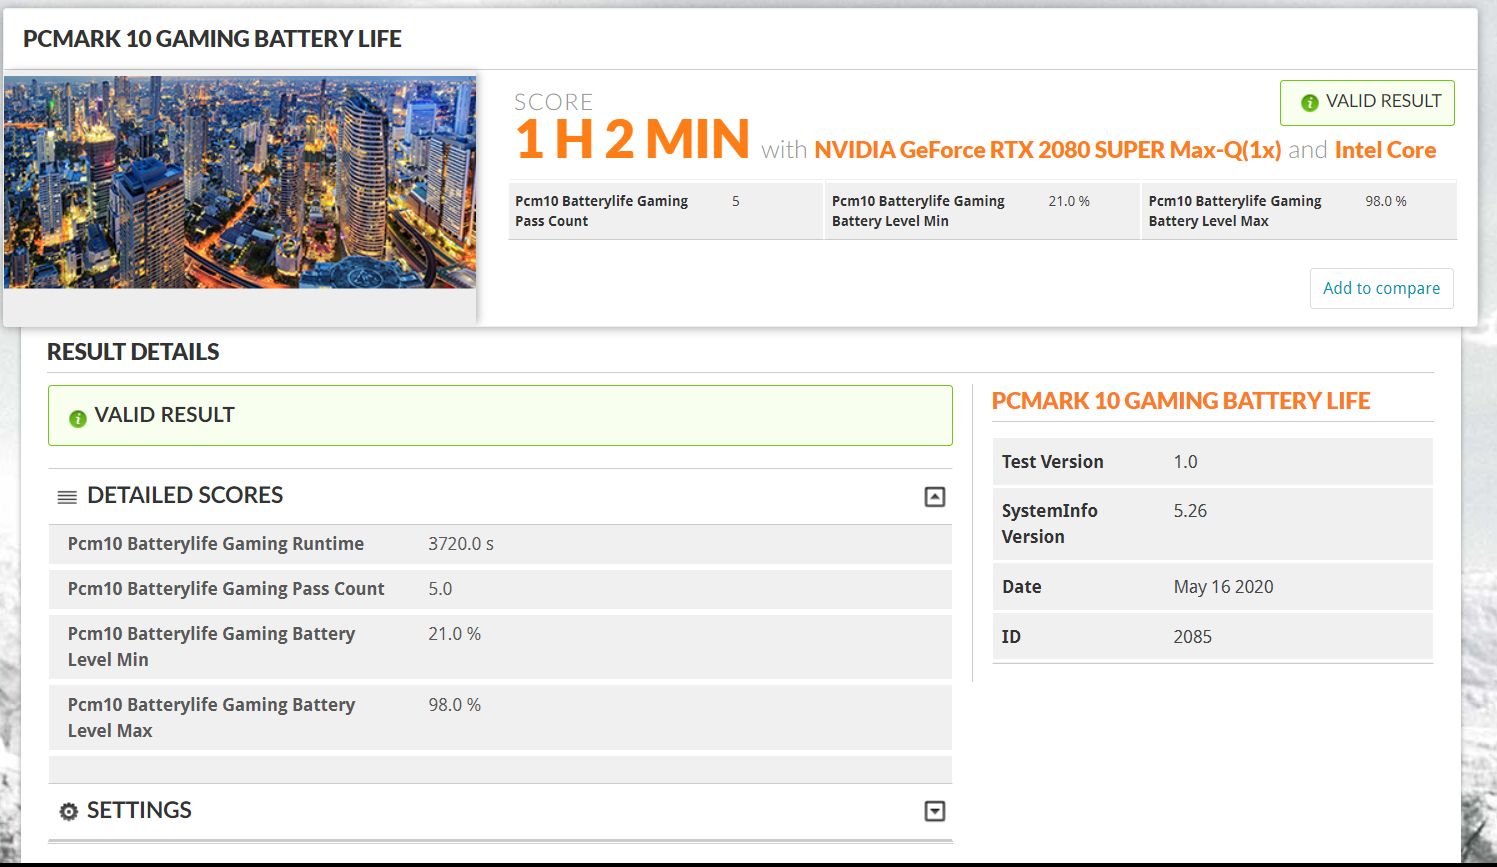Viewport: 1497px width, 867px height.
Task: Click the gear icon beside SETTINGS
Action: [68, 812]
